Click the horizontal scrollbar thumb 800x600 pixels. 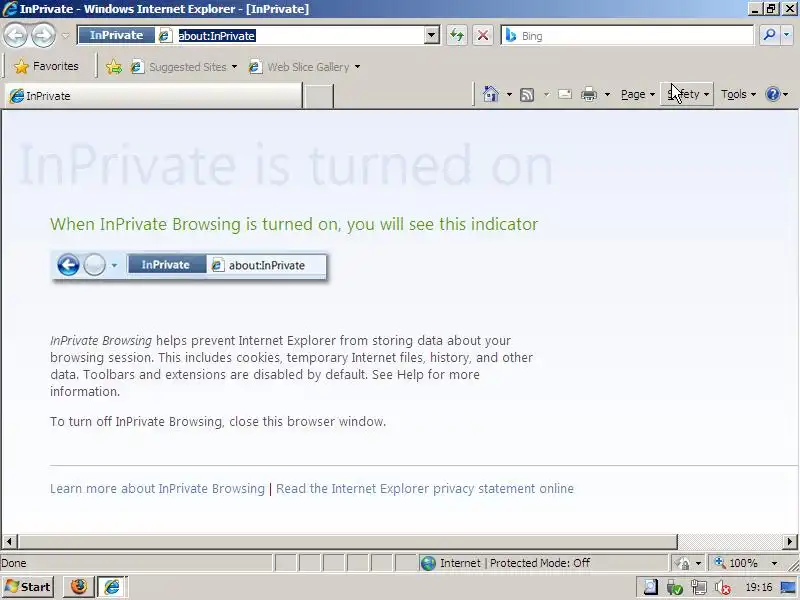tap(347, 541)
